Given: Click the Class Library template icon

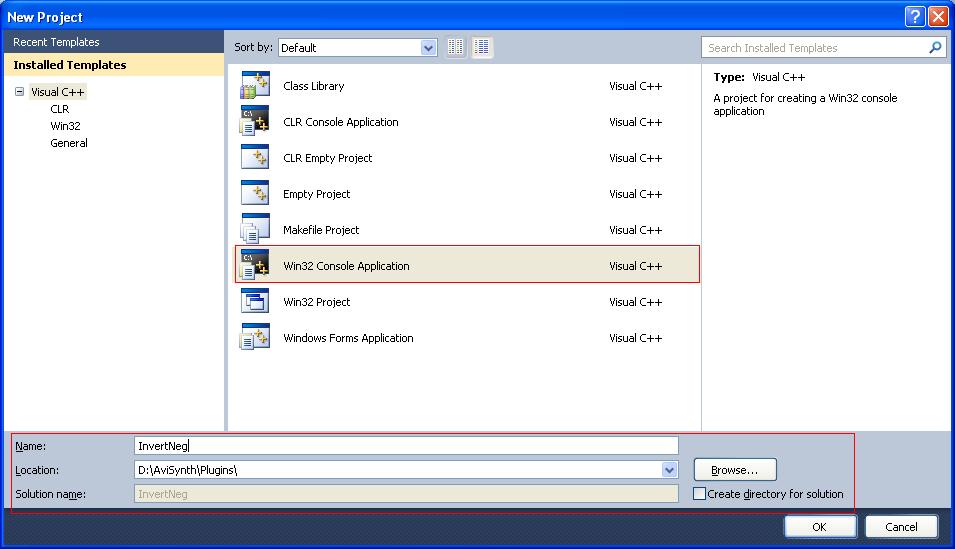Looking at the screenshot, I should click(255, 85).
